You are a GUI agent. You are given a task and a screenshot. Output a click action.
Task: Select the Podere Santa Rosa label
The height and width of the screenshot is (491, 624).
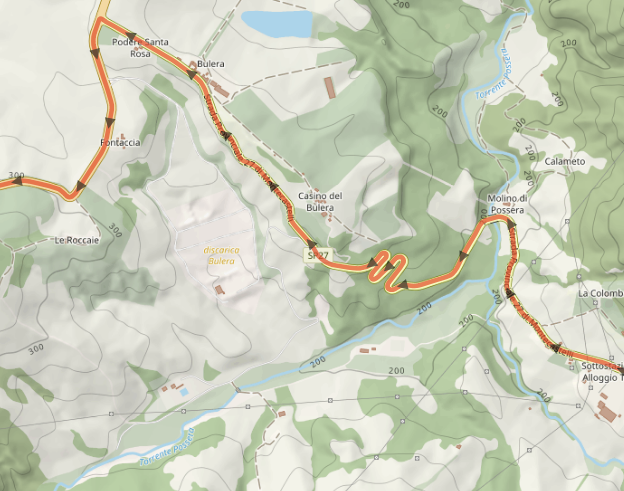coord(140,48)
